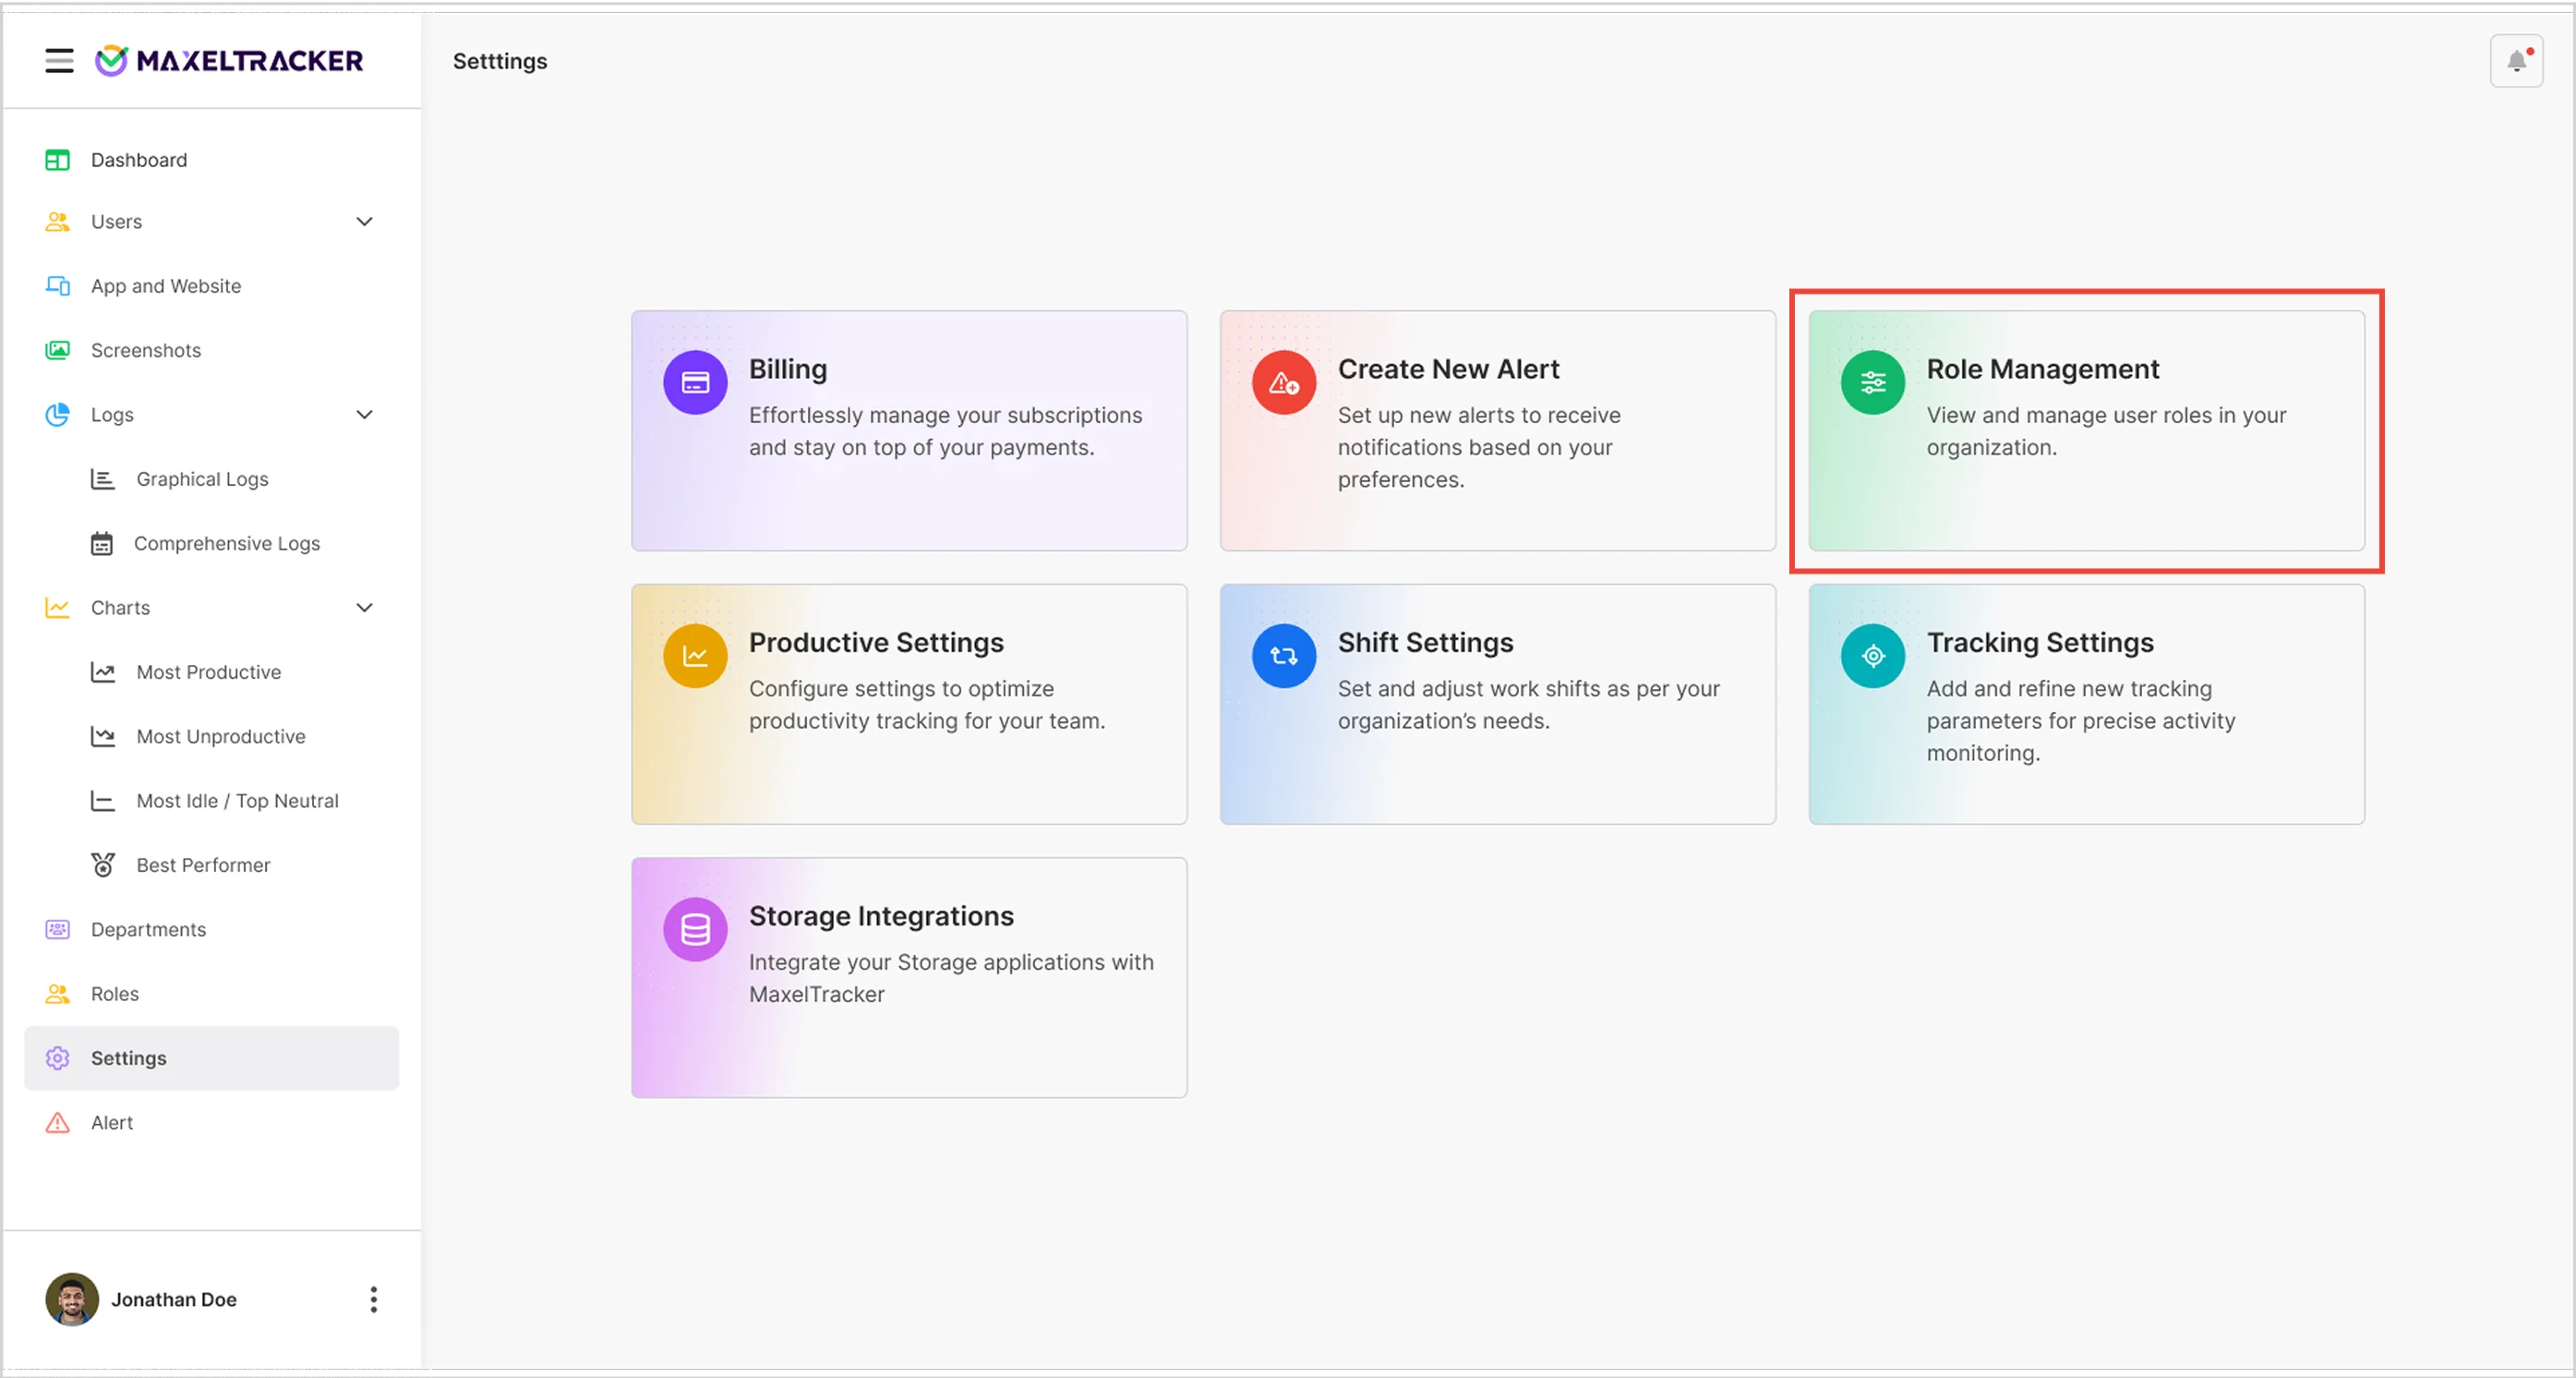Click 'Effortlessly manage your subscriptions' description
Image resolution: width=2576 pixels, height=1378 pixels.
pyautogui.click(x=945, y=431)
